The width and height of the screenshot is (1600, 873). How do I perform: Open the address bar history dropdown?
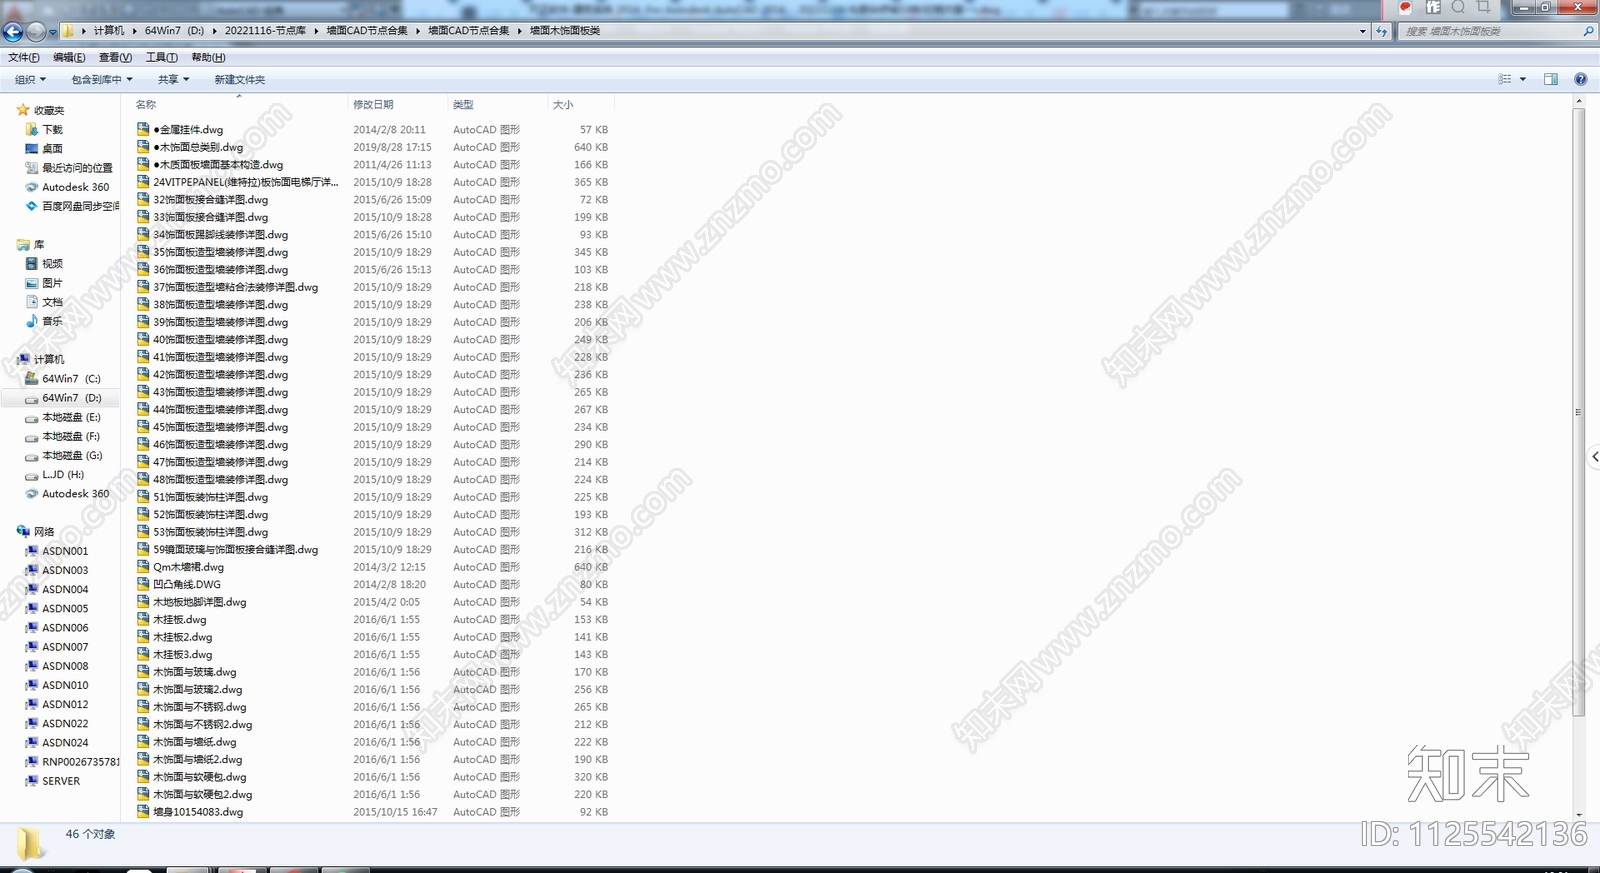(1363, 31)
